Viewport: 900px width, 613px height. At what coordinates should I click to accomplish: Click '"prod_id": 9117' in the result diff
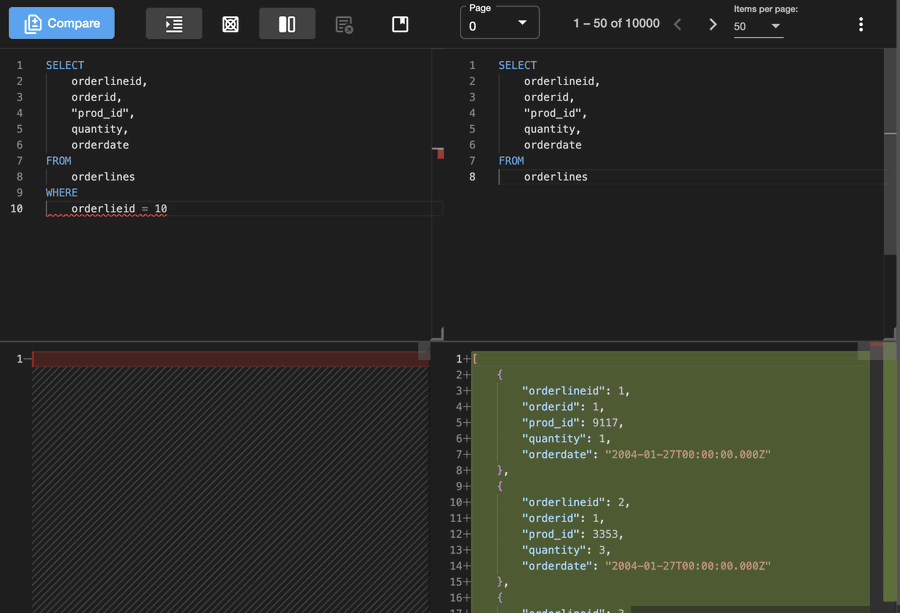tap(569, 422)
